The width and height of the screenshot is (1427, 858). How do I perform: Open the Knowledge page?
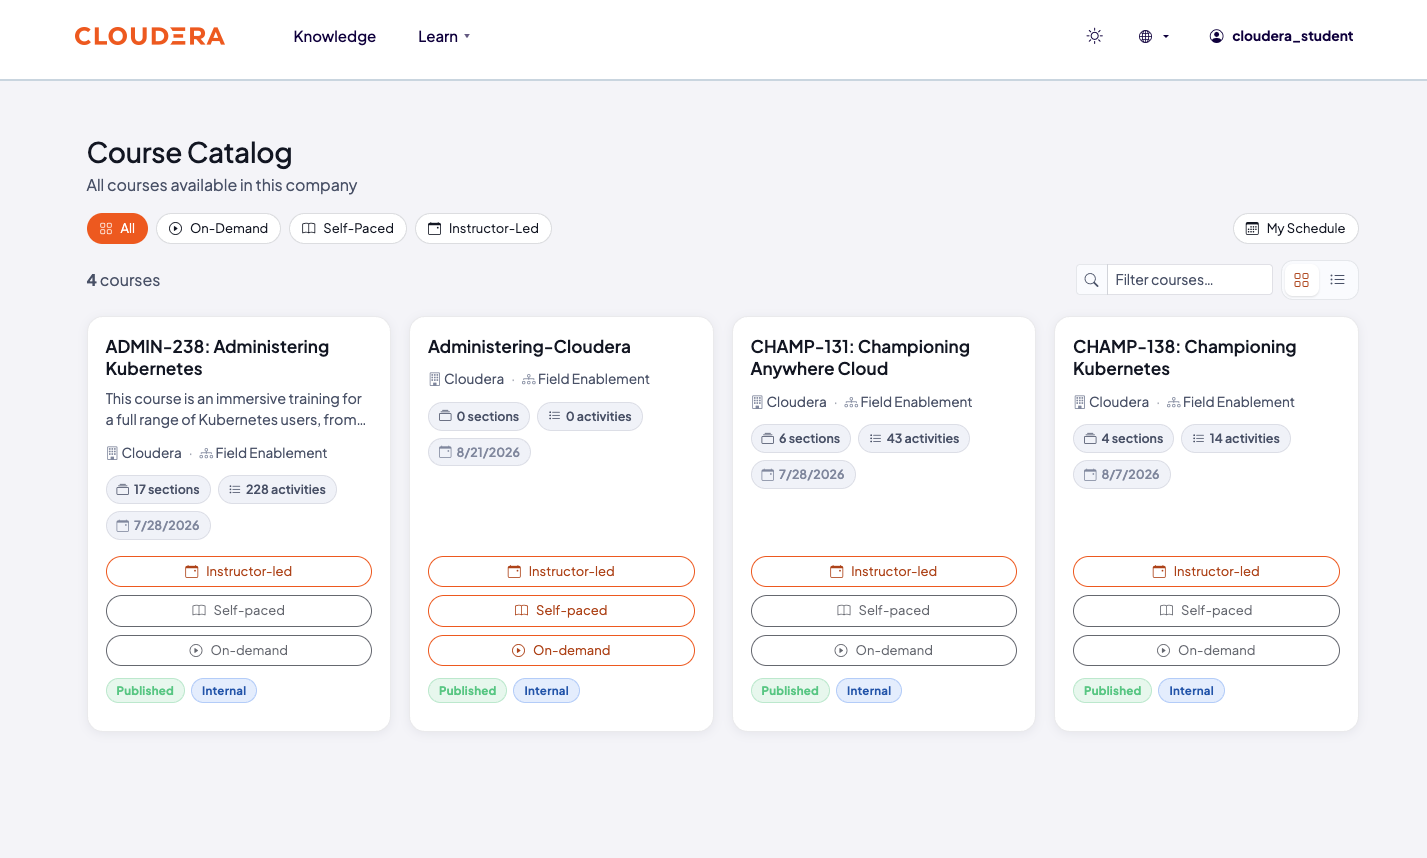click(x=335, y=36)
